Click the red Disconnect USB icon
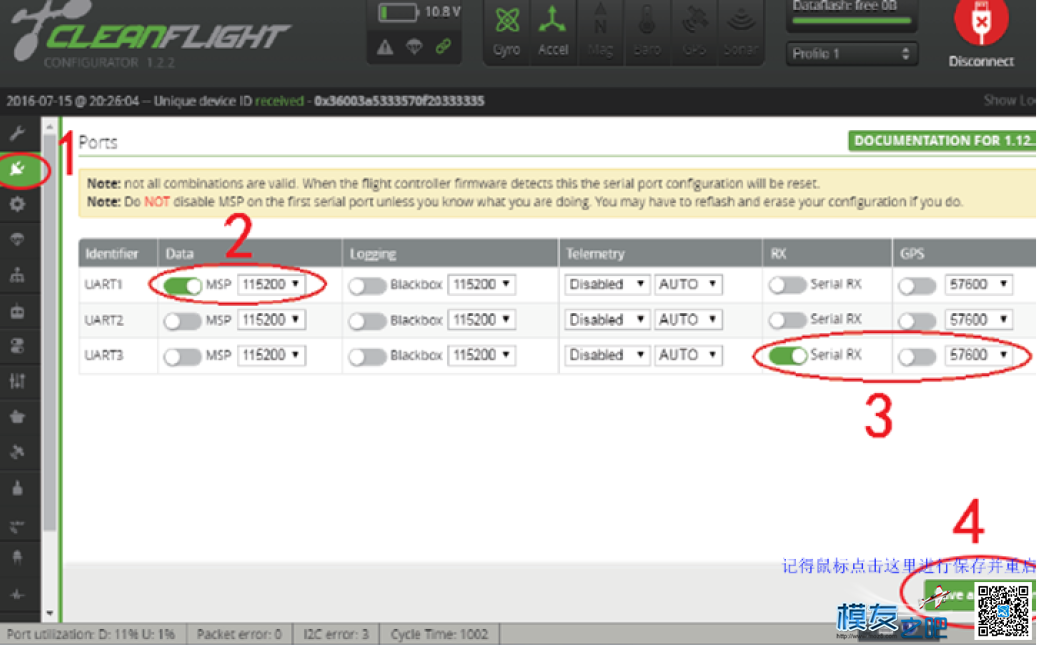1037x645 pixels. (981, 21)
